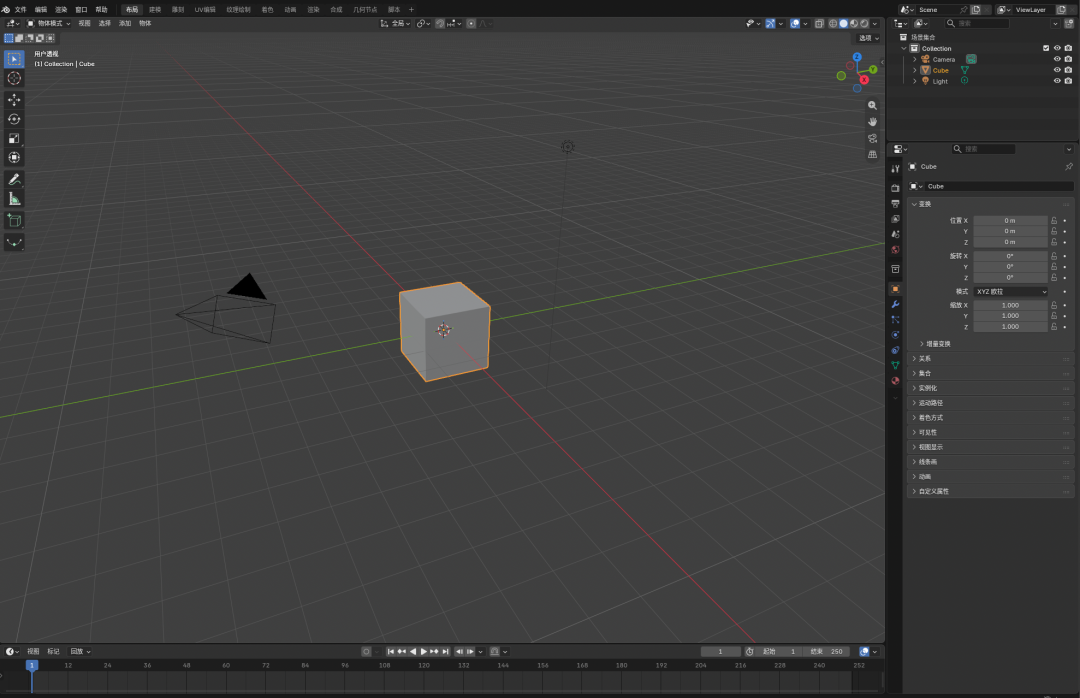
Task: Toggle X-ray view in viewport header
Action: tap(819, 23)
